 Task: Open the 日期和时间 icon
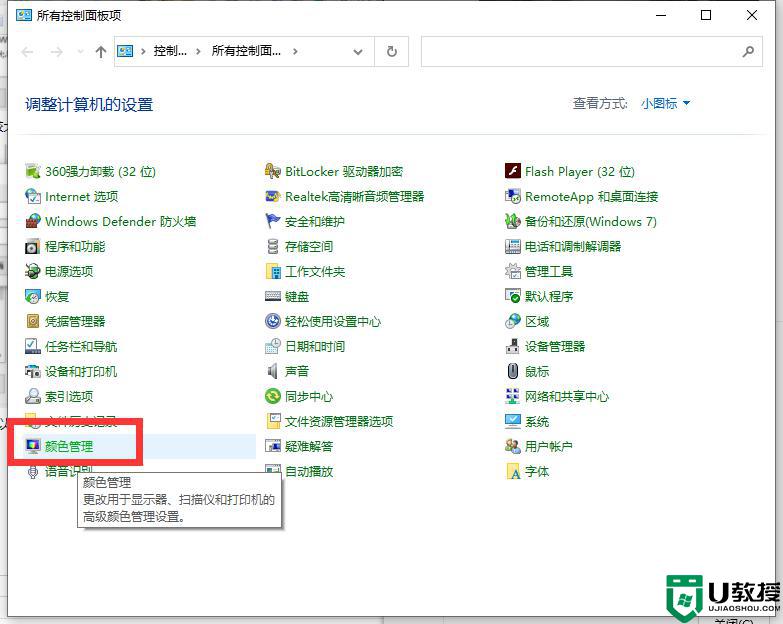click(273, 346)
